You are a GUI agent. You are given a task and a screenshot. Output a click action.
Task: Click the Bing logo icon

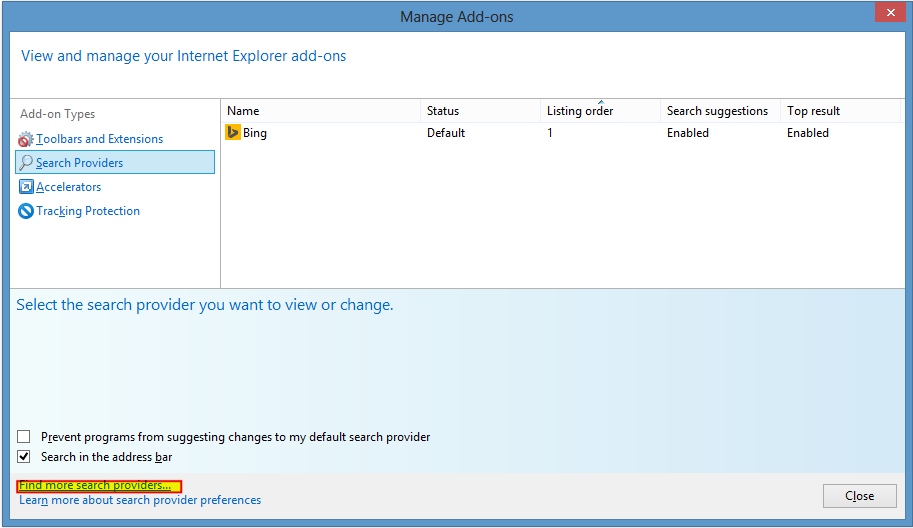[233, 132]
